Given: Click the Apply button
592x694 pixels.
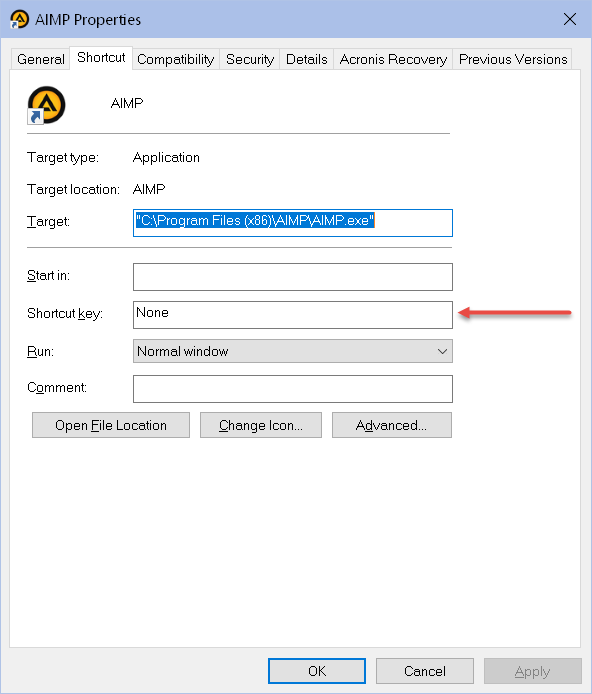Looking at the screenshot, I should click(533, 671).
